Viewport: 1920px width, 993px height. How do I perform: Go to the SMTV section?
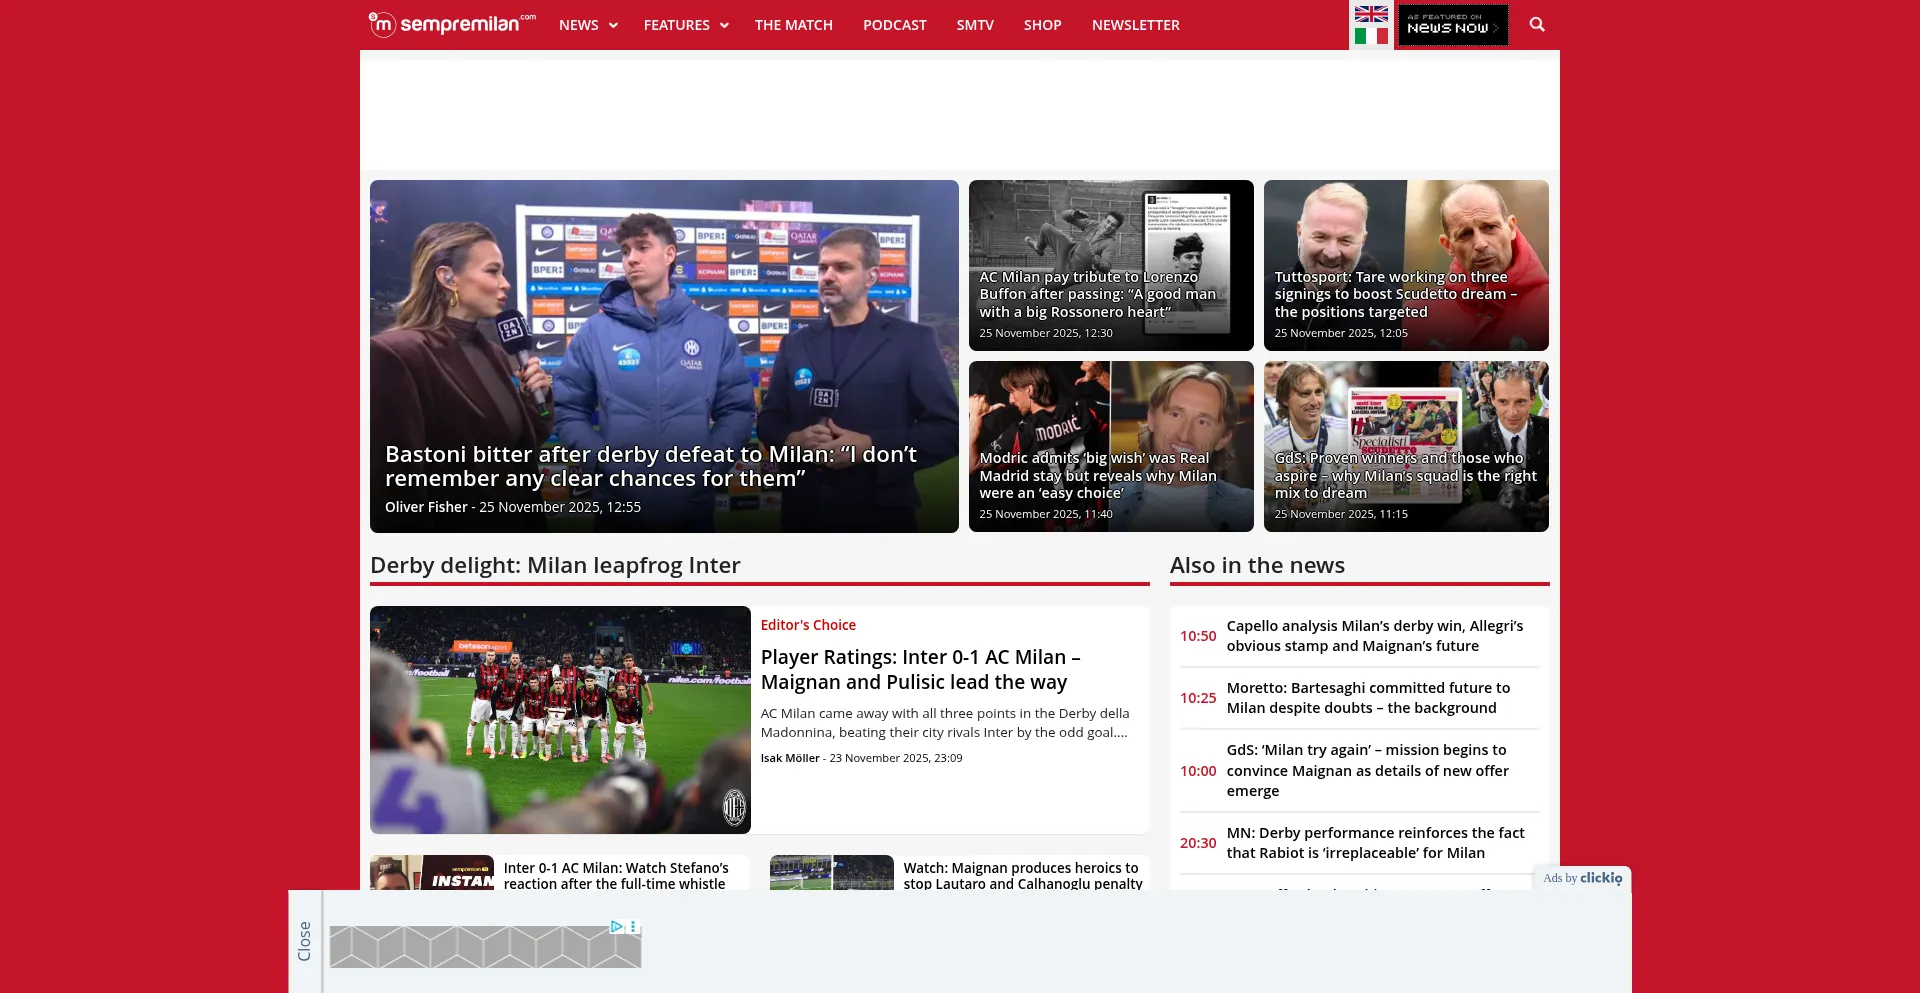pos(974,25)
